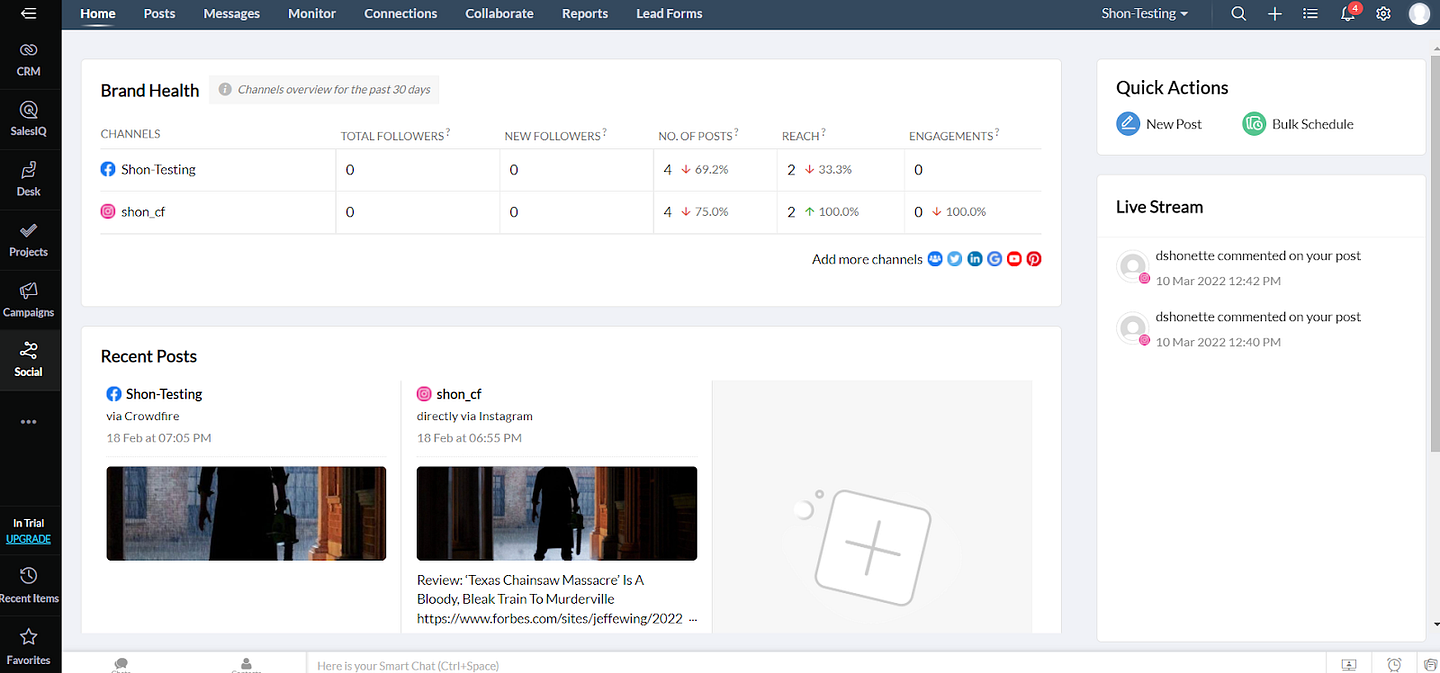Open the Reports tab
The width and height of the screenshot is (1440, 673).
pyautogui.click(x=585, y=14)
